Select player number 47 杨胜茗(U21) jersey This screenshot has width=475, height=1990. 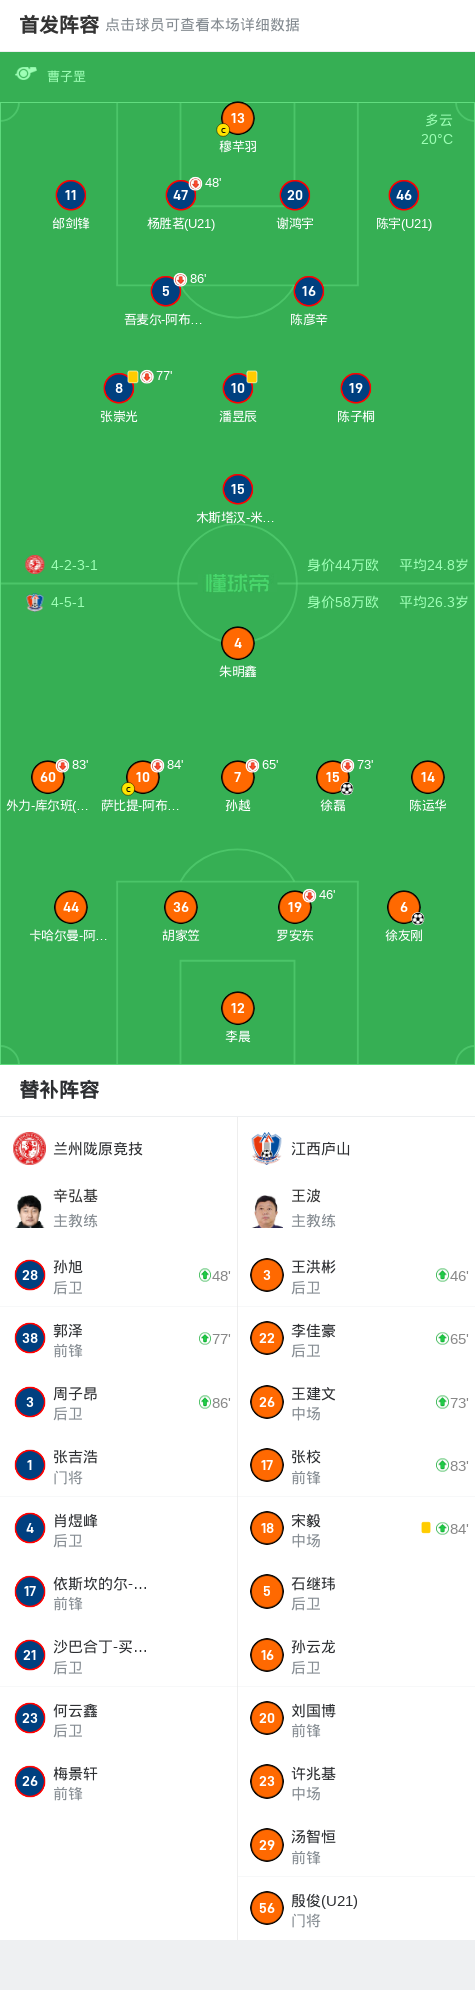coord(180,195)
